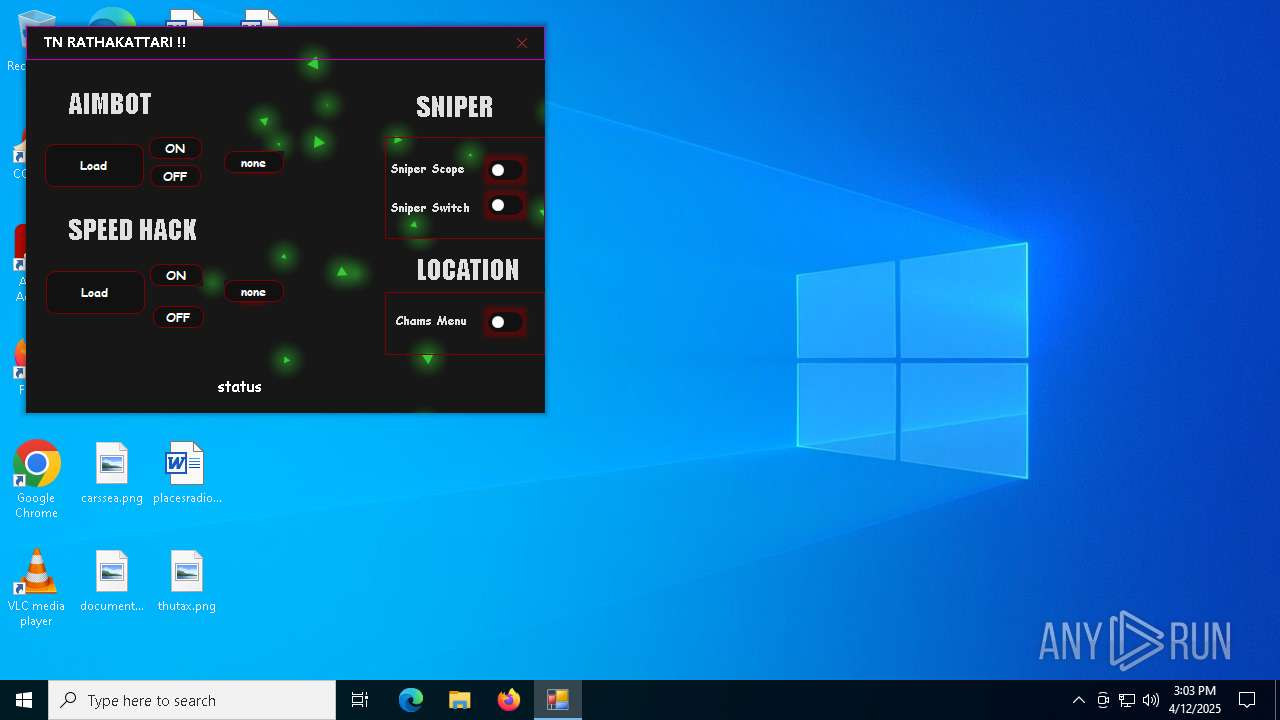Enable the Sniper Scope toggle
This screenshot has height=720, width=1280.
pos(505,170)
